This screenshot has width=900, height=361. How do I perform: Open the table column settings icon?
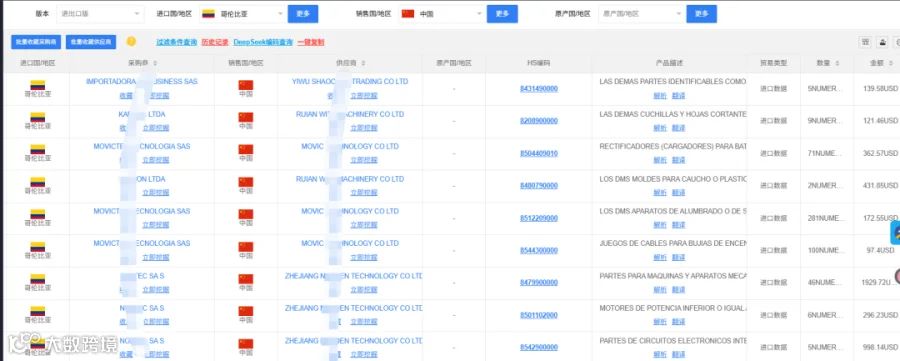(865, 42)
